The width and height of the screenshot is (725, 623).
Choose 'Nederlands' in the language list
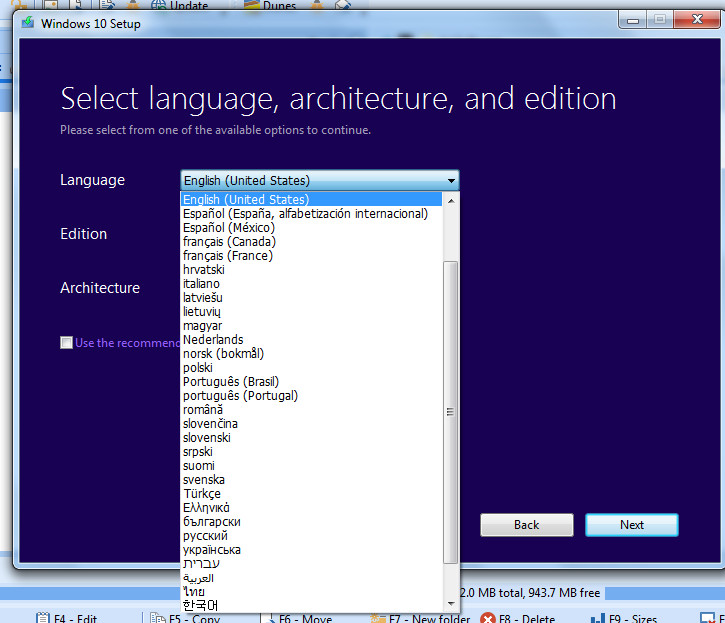click(213, 340)
